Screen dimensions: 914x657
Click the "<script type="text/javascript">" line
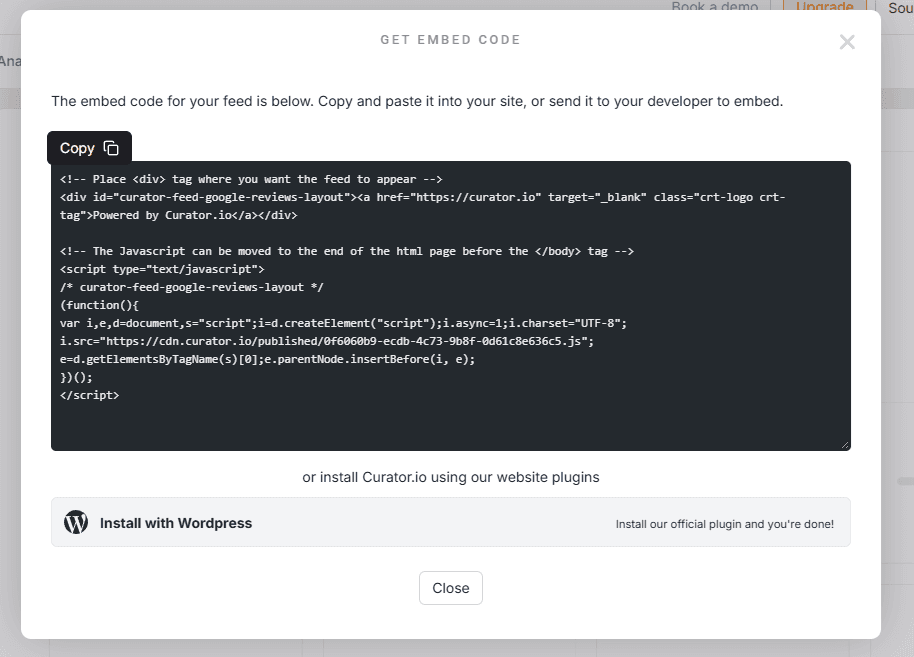coord(162,269)
